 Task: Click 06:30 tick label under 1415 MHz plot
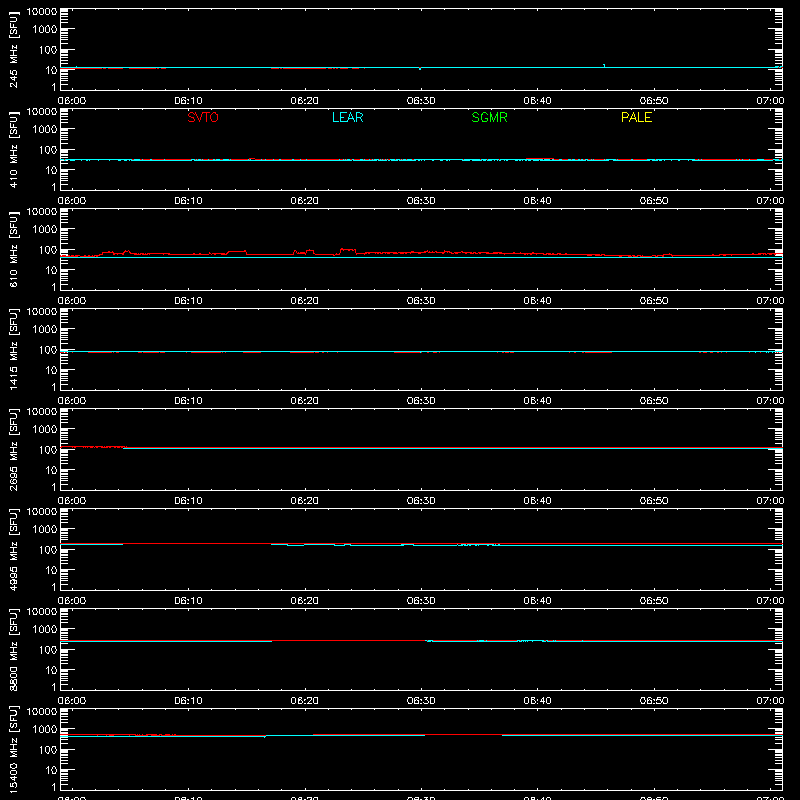(x=421, y=401)
